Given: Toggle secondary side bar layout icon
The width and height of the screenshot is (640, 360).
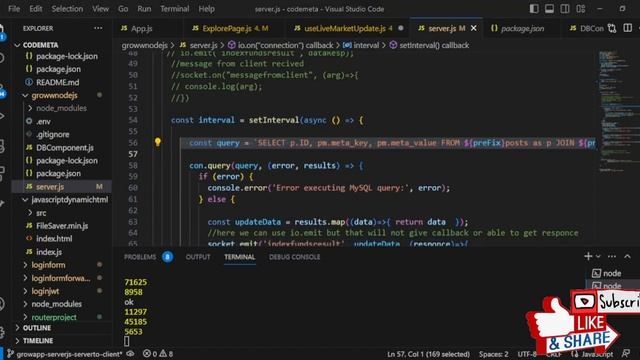Looking at the screenshot, I should [x=565, y=9].
